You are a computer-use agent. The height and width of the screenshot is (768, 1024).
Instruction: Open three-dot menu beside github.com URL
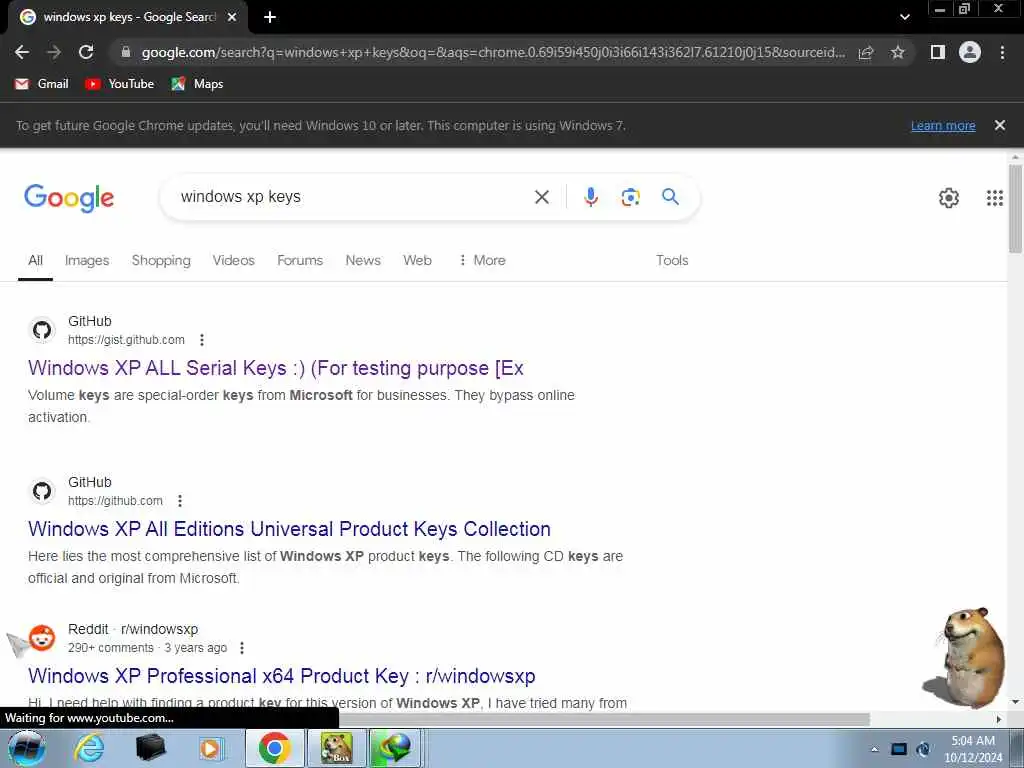coord(180,500)
